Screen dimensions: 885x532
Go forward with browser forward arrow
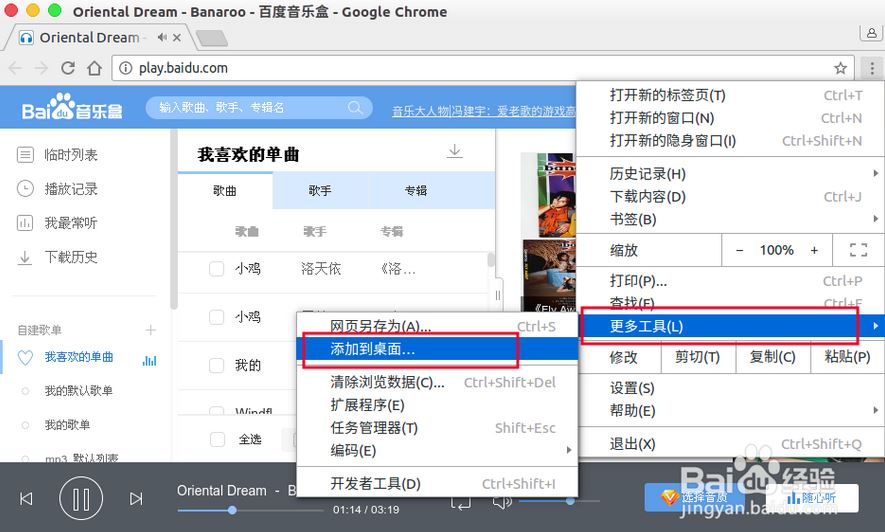[41, 68]
